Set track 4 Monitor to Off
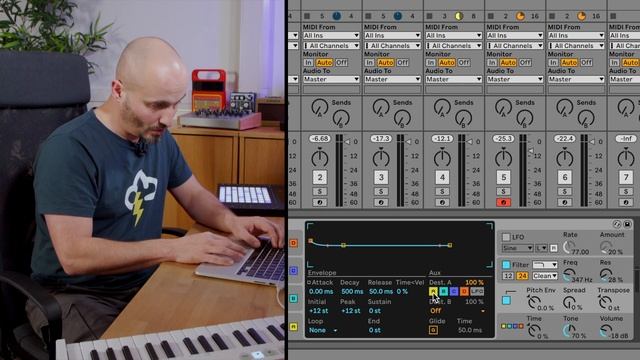The height and width of the screenshot is (360, 640). [464, 62]
